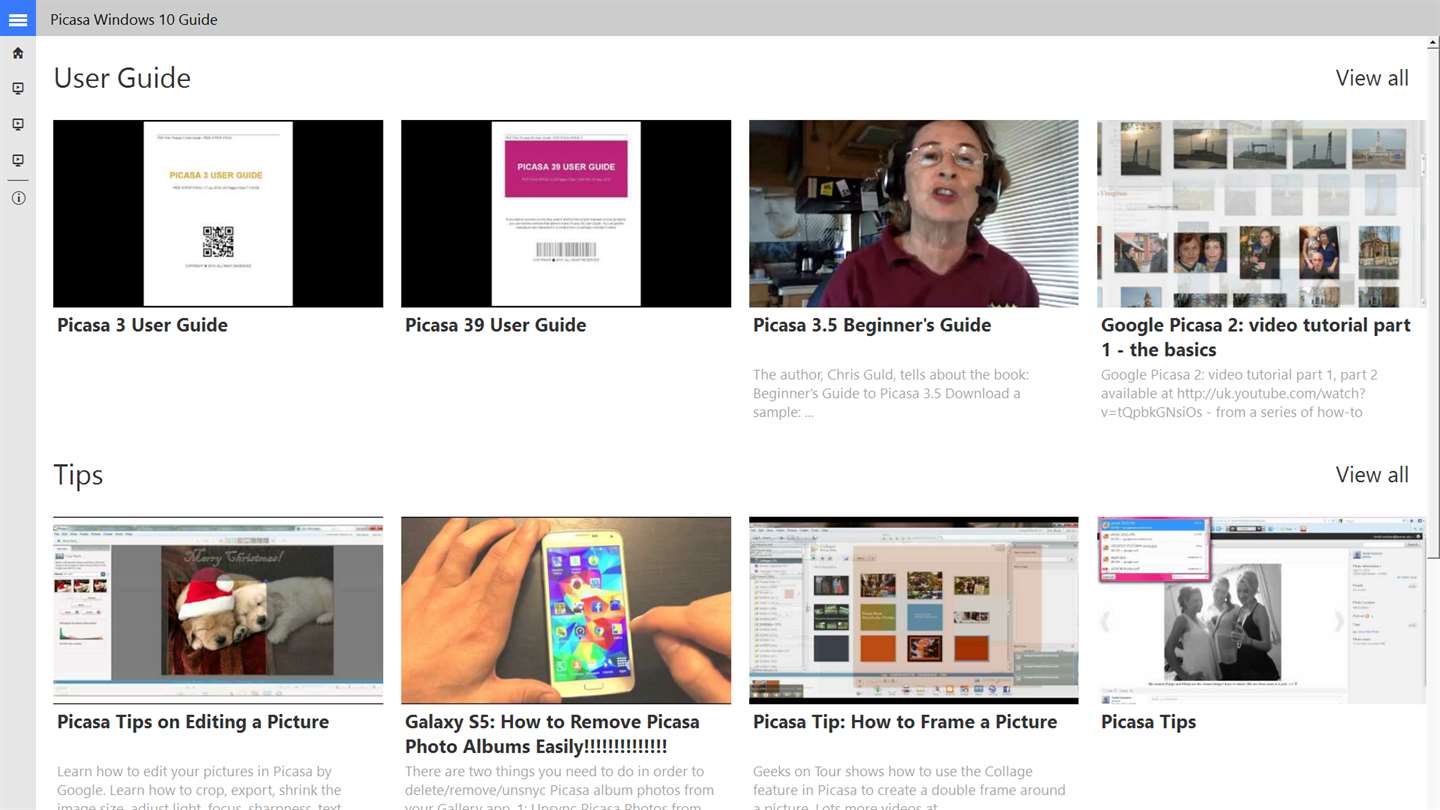Screen dimensions: 1440x810
Task: Click the 'User Guide' section heading
Action: (122, 78)
